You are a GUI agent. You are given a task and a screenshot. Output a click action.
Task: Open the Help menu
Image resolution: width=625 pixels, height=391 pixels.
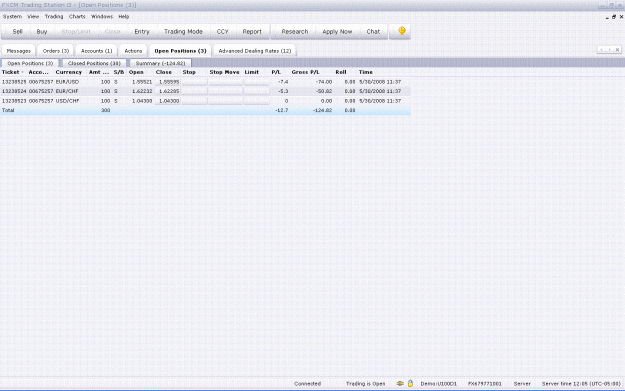click(124, 16)
